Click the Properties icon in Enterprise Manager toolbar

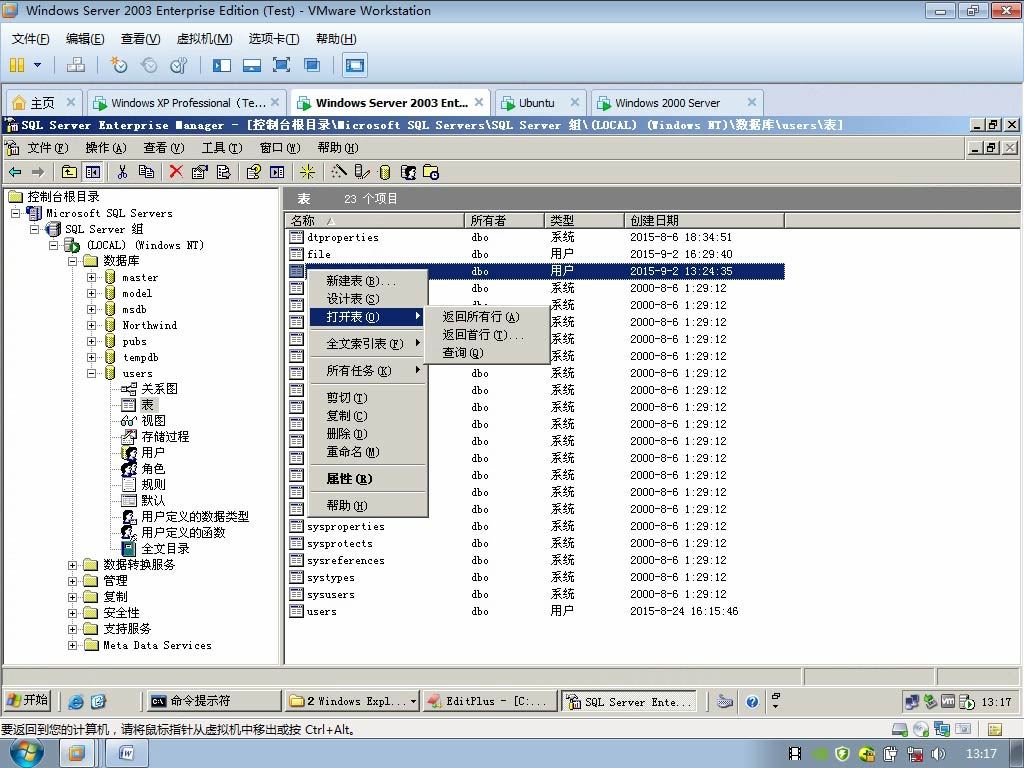point(199,172)
